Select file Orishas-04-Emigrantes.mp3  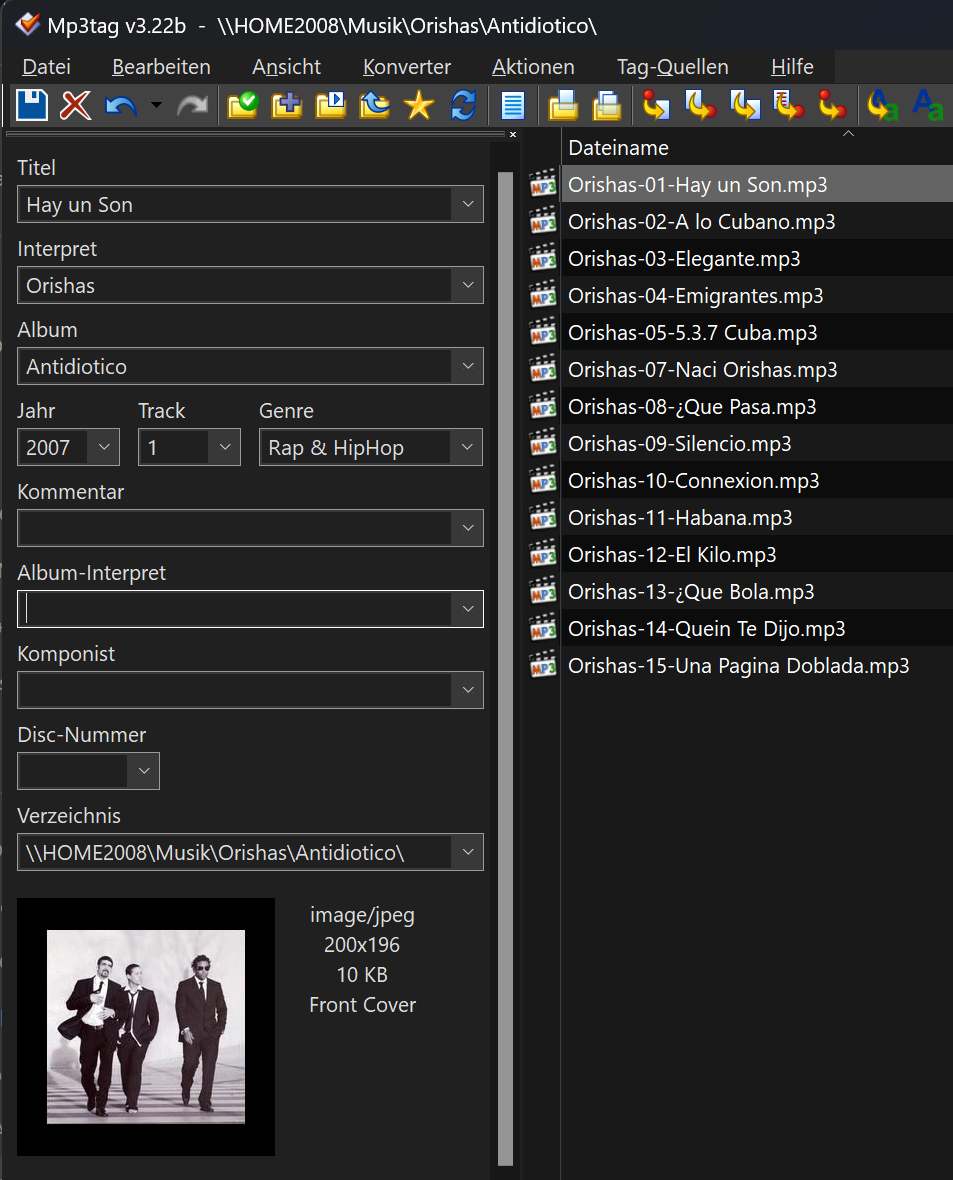(x=696, y=296)
